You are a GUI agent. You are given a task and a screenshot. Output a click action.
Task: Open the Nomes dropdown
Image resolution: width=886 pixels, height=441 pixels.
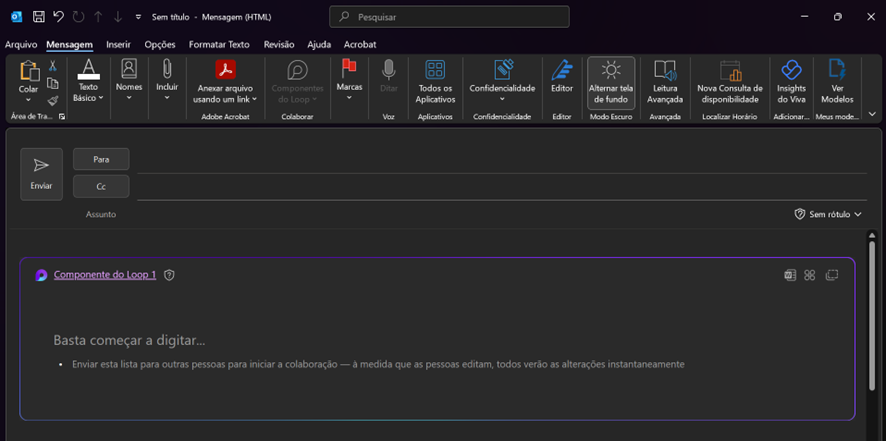tap(129, 82)
